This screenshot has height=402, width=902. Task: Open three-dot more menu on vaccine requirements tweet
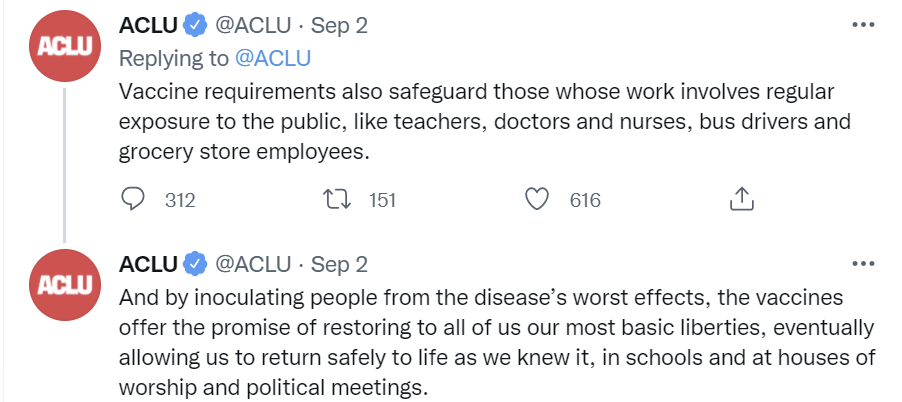(863, 25)
